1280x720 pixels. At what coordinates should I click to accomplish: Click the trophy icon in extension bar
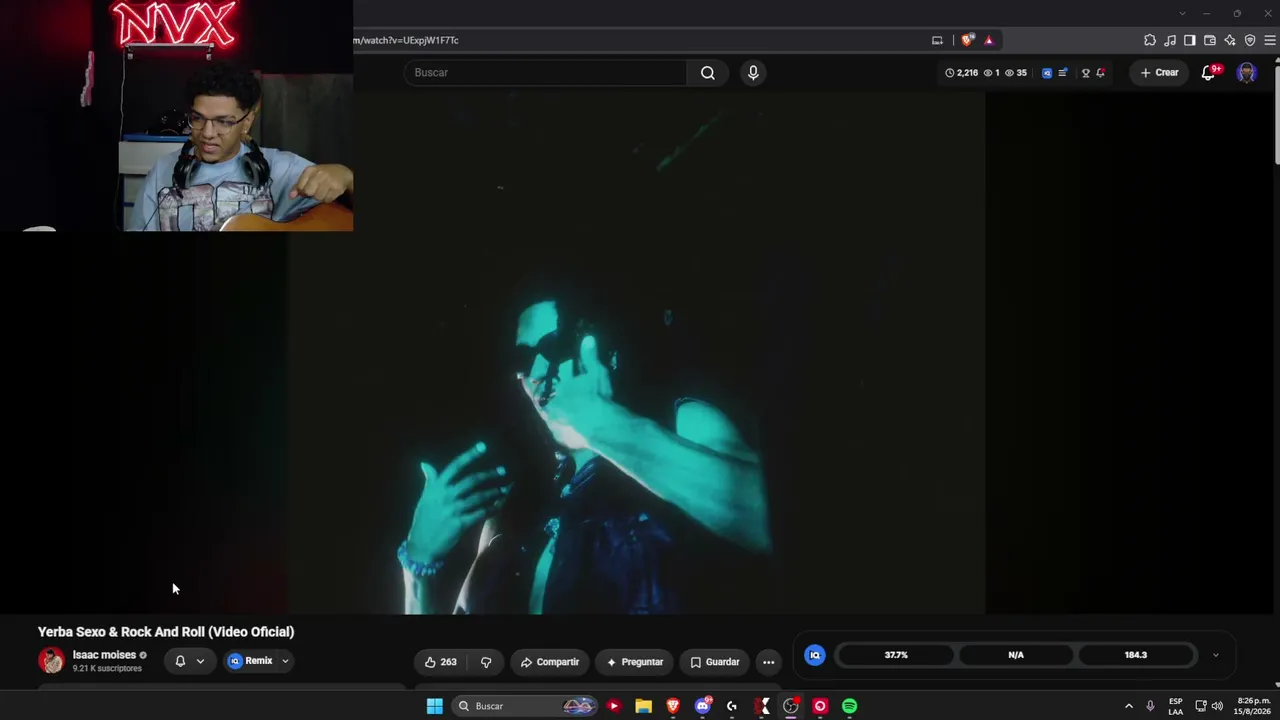tap(1085, 72)
